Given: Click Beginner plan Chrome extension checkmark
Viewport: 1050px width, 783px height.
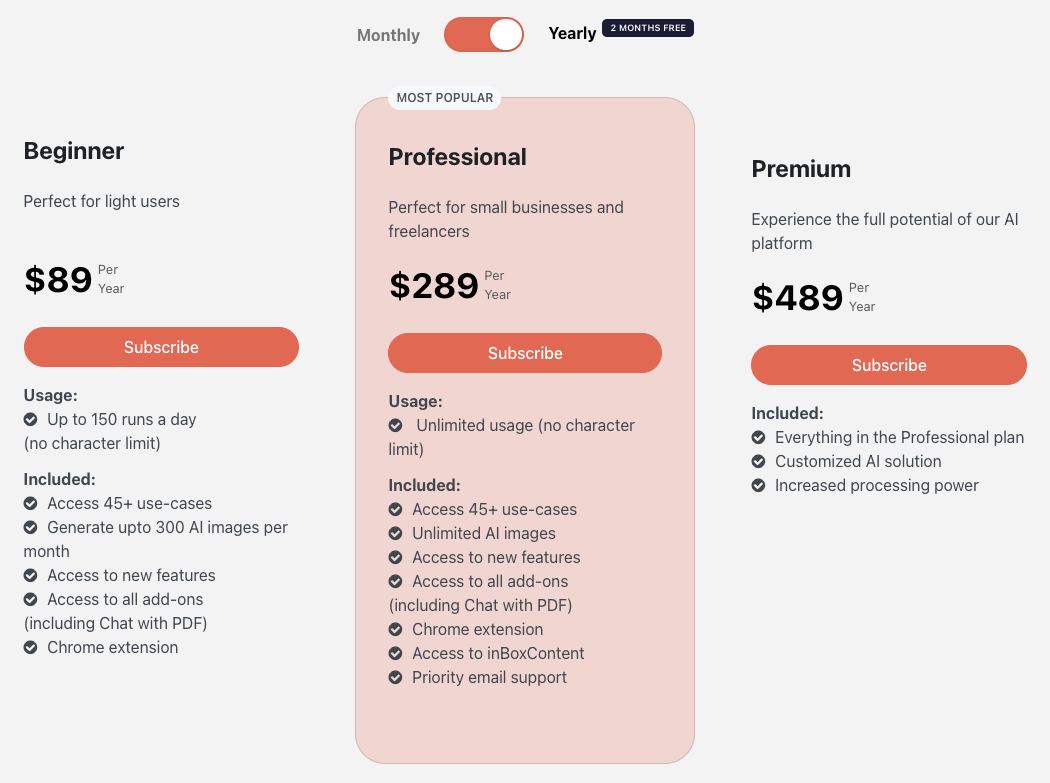Looking at the screenshot, I should tap(31, 648).
